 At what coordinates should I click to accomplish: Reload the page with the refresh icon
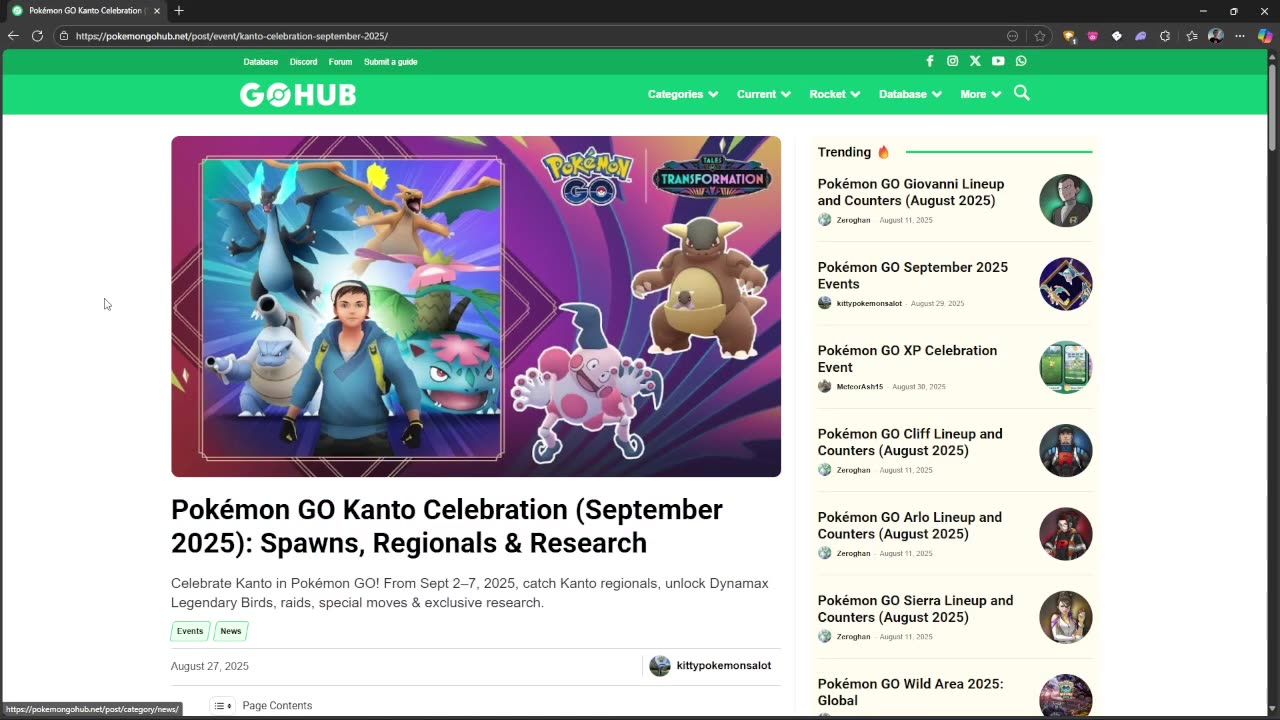[x=37, y=36]
